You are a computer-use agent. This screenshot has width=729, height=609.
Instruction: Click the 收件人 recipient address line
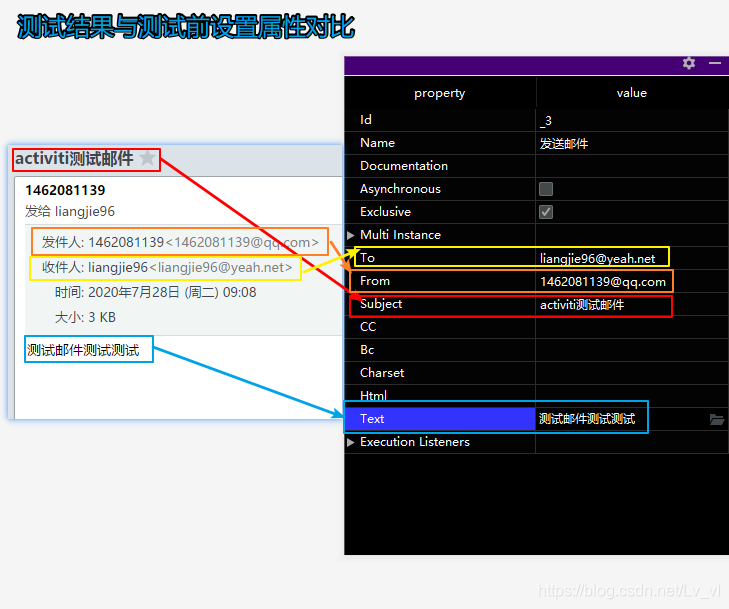(167, 267)
